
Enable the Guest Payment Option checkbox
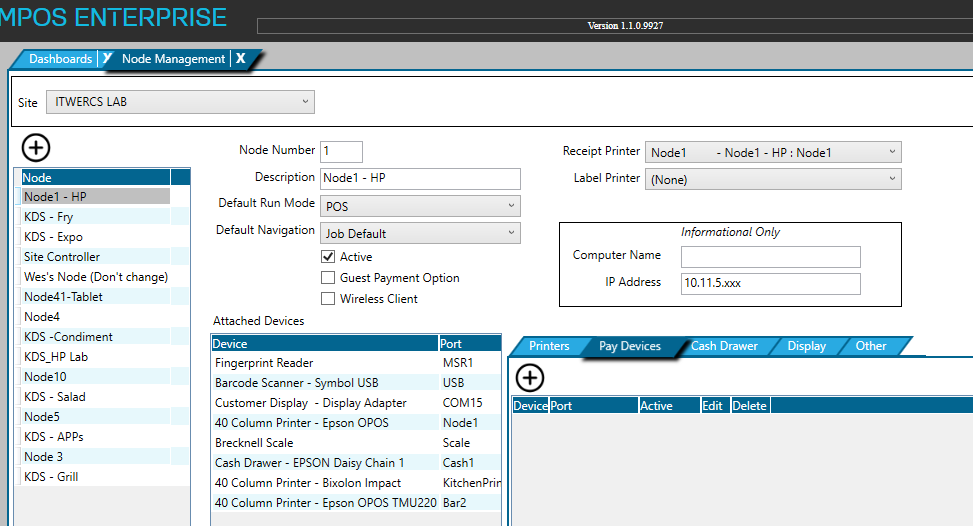328,278
